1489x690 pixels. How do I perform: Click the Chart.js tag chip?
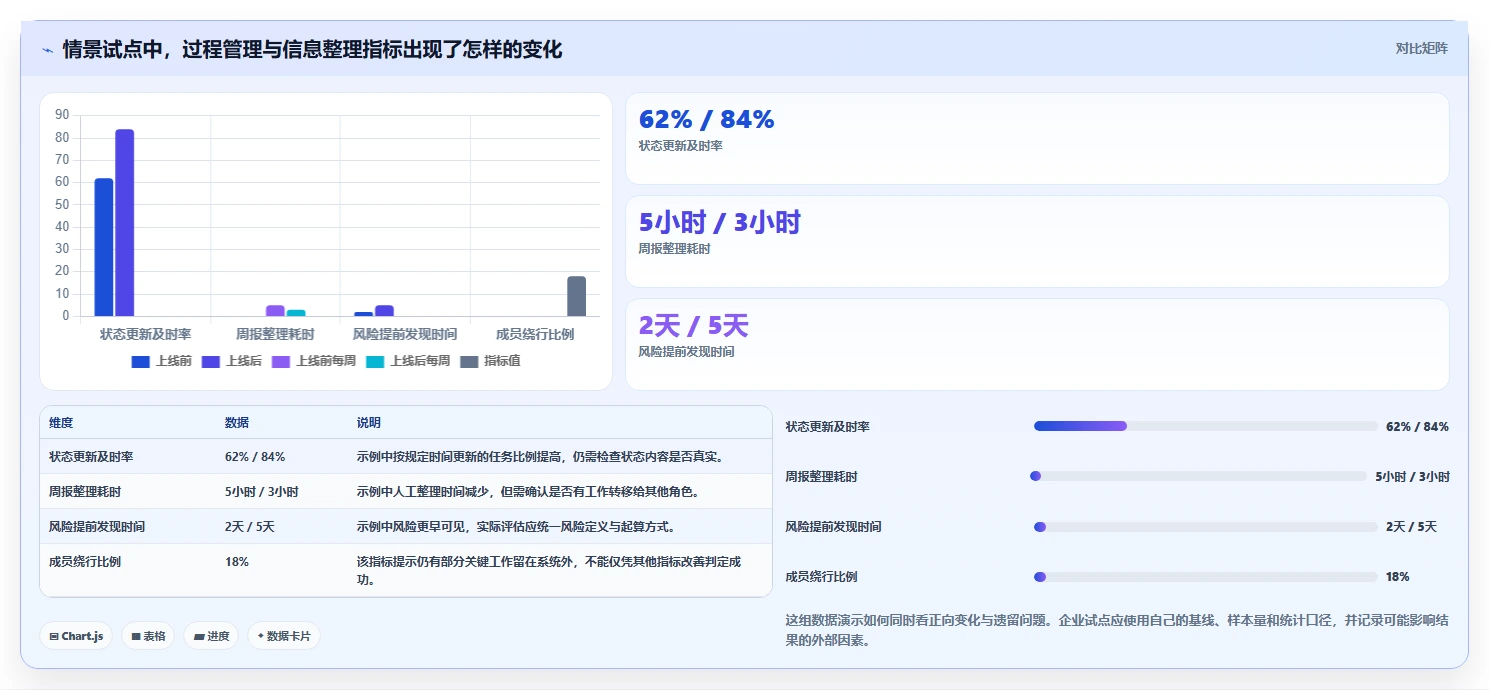point(76,636)
